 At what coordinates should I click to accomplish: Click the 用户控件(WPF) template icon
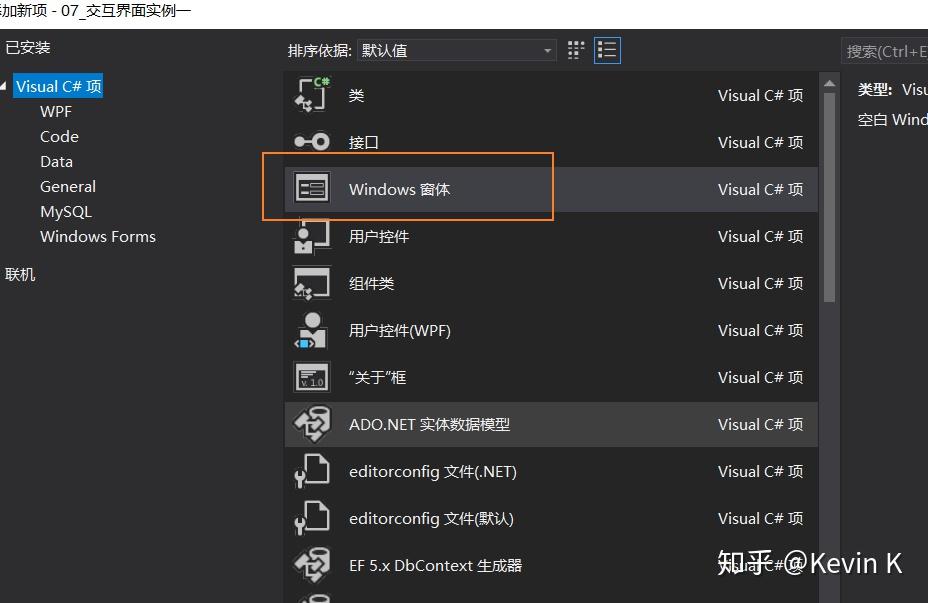point(311,330)
